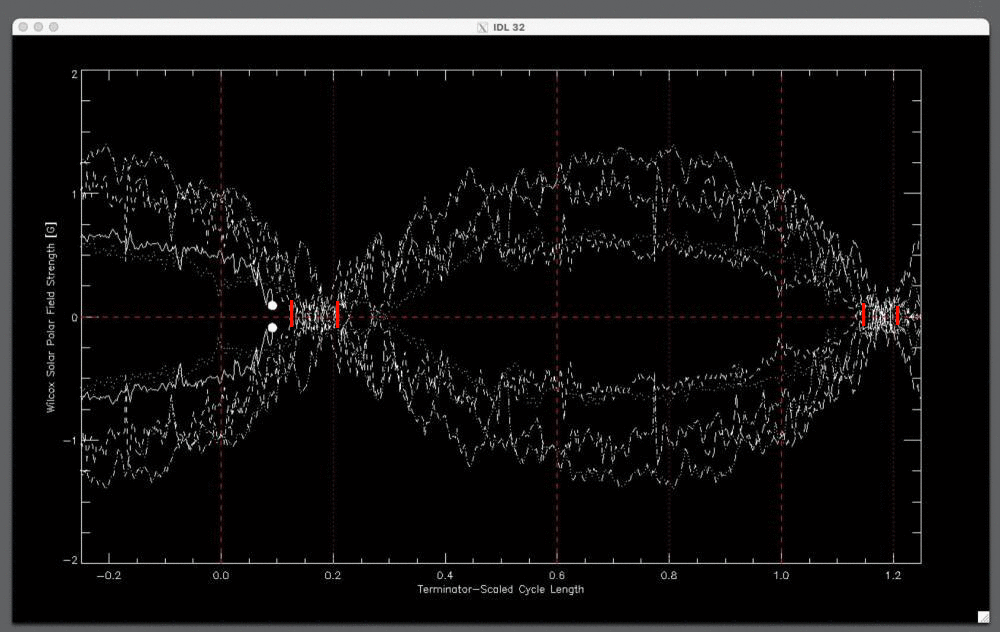Click the window resize grip in the corner

[x=983, y=617]
